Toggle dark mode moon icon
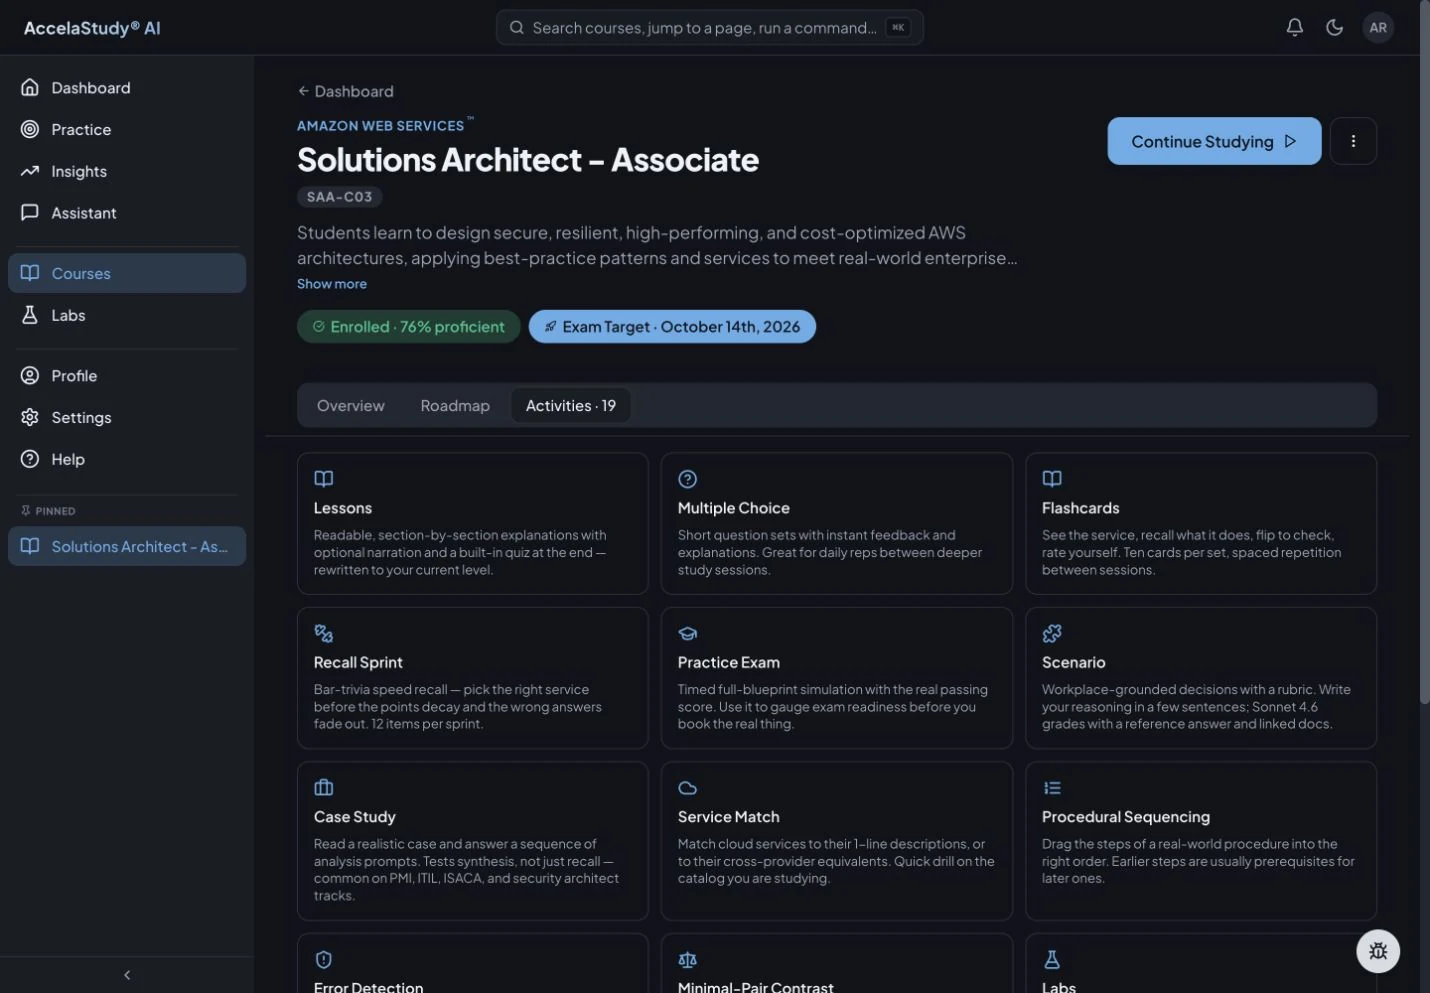This screenshot has height=993, width=1430. click(1334, 27)
